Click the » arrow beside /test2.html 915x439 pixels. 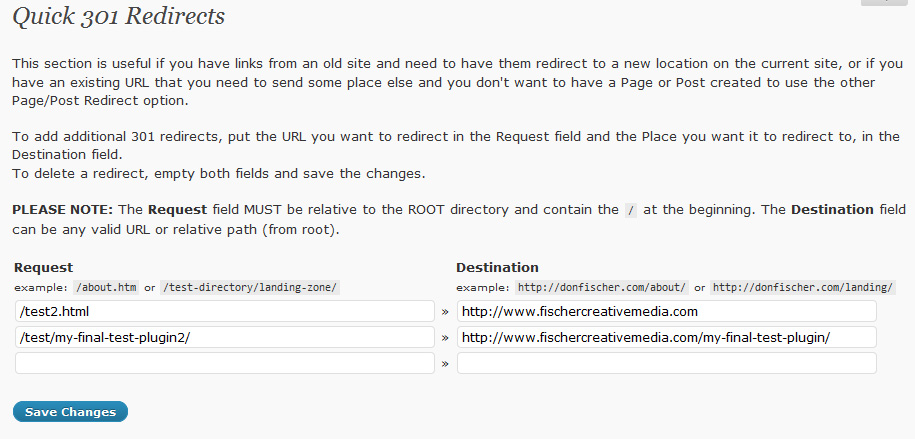(x=445, y=312)
